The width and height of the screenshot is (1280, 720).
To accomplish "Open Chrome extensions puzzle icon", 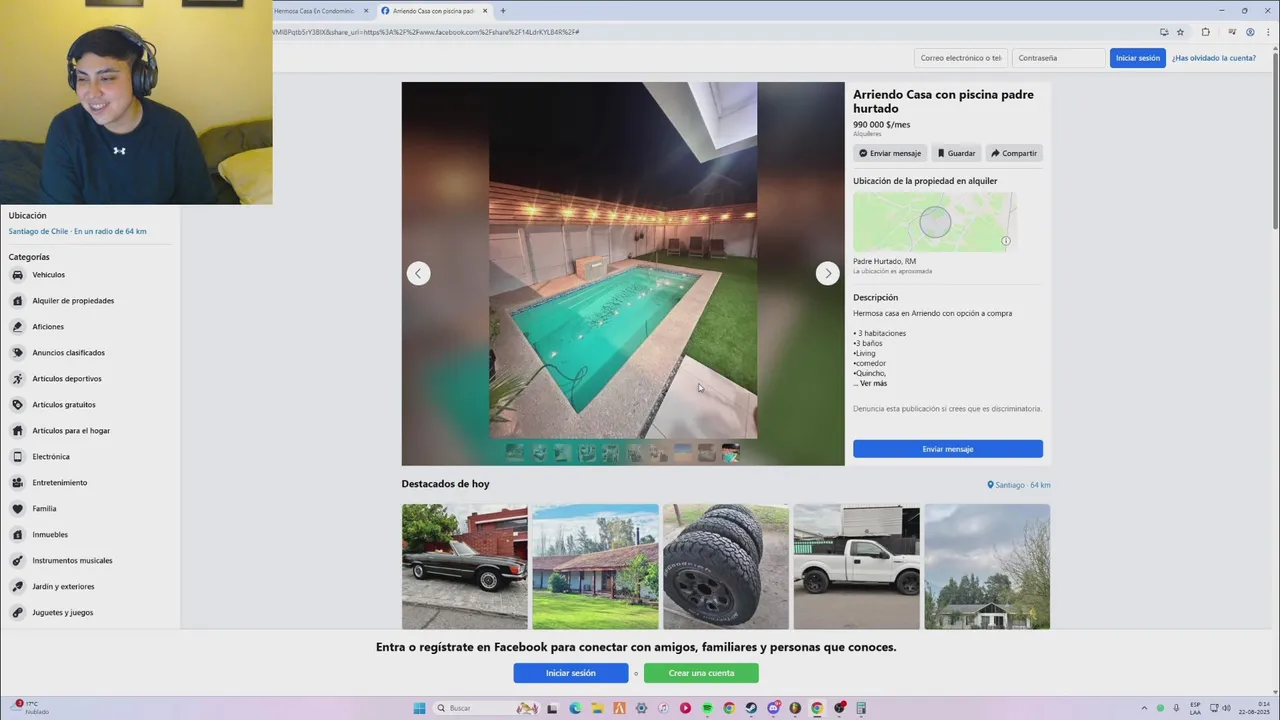I will click(x=1205, y=32).
